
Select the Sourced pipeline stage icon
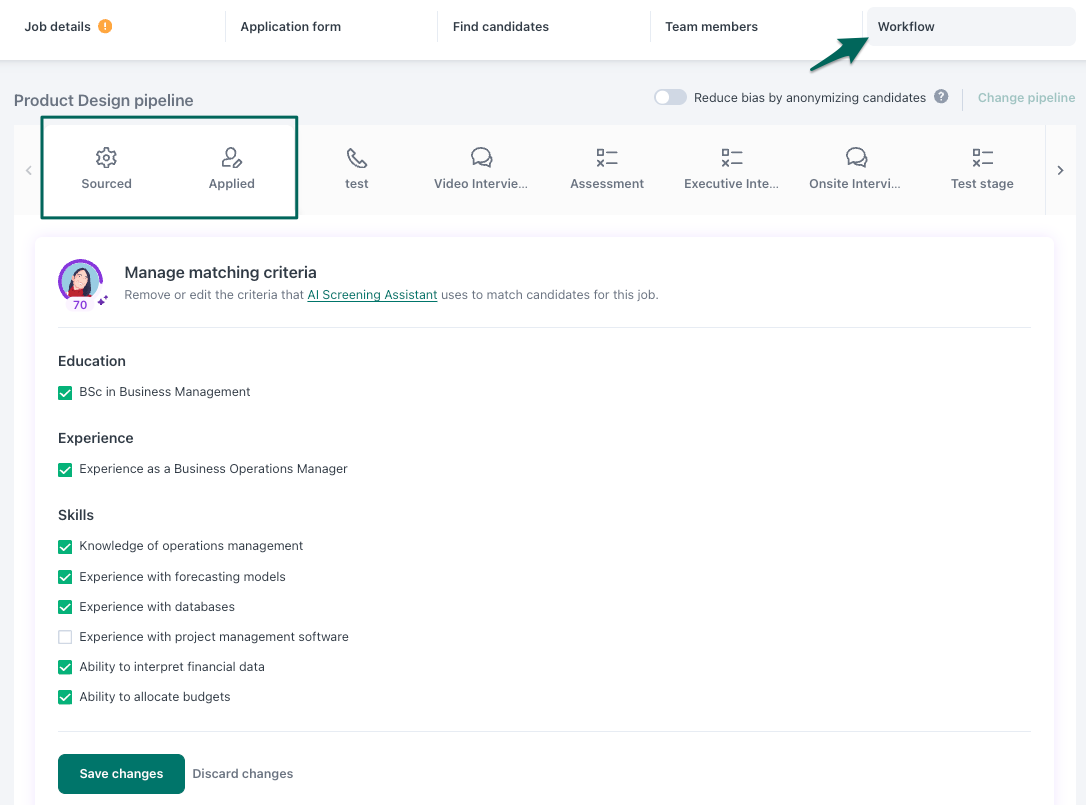(106, 157)
